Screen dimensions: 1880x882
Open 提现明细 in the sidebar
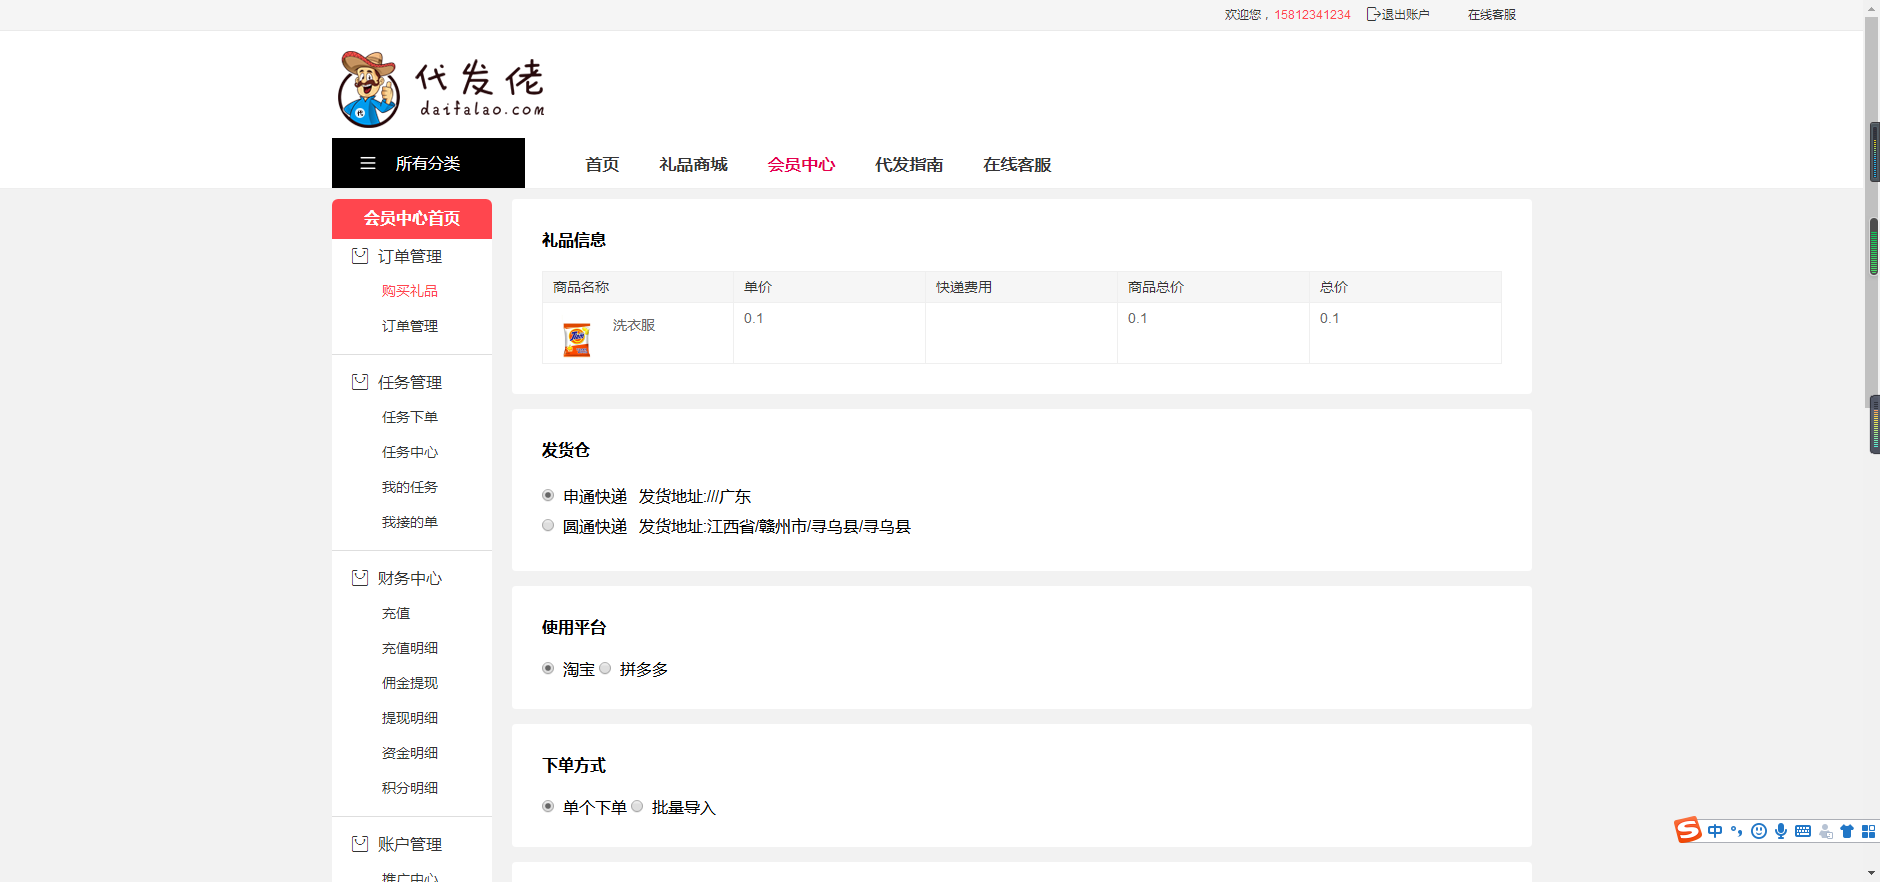(410, 718)
